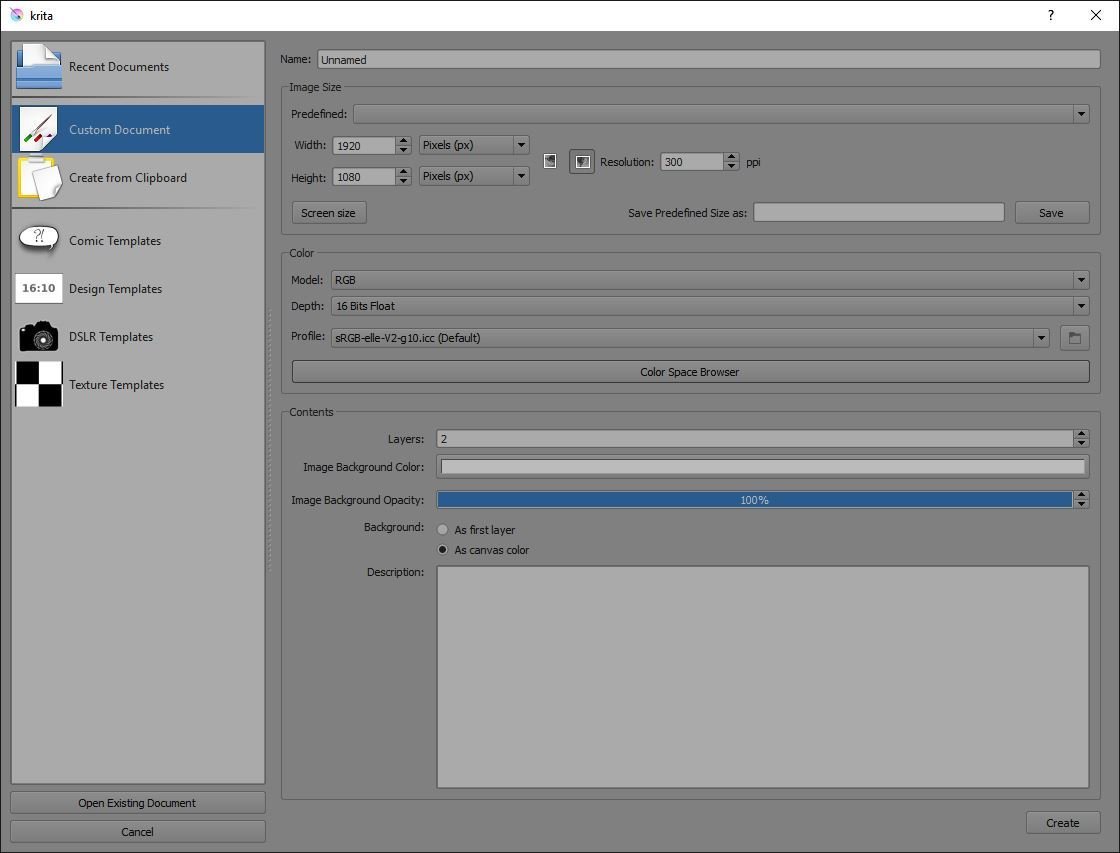
Task: Increase the Resolution value
Action: coord(731,157)
